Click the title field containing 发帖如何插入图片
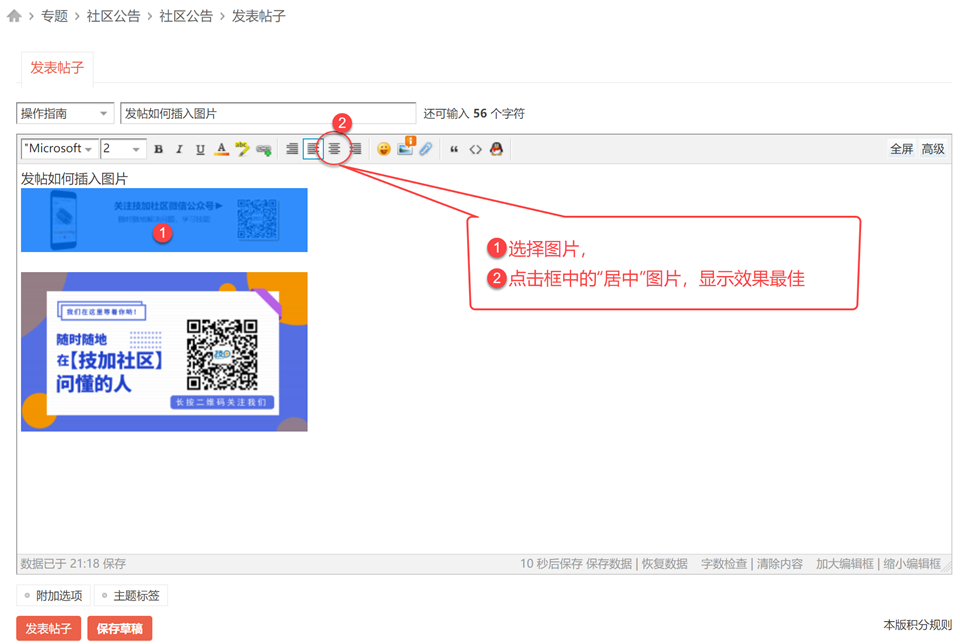 268,113
